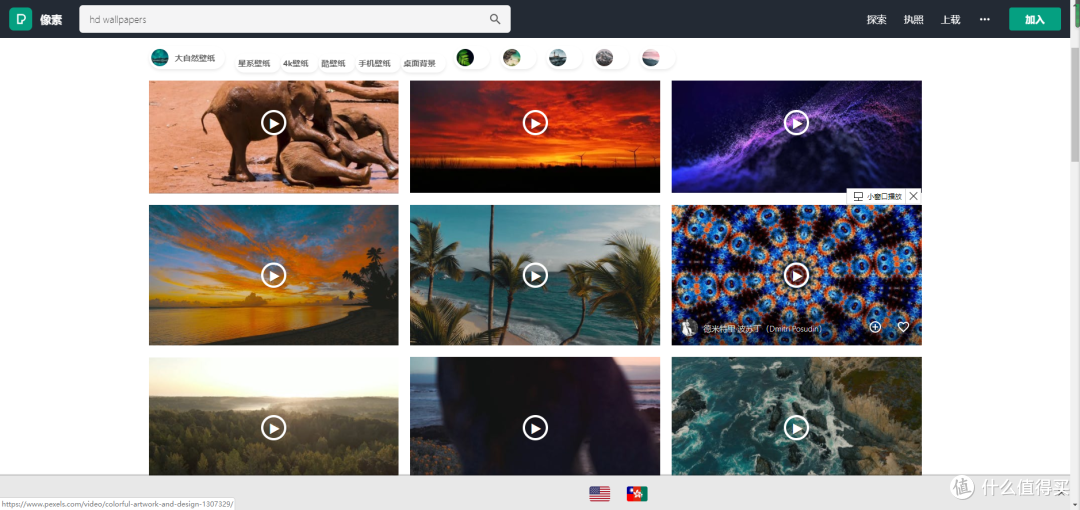Close the 小窗口播放 popup

click(x=913, y=196)
